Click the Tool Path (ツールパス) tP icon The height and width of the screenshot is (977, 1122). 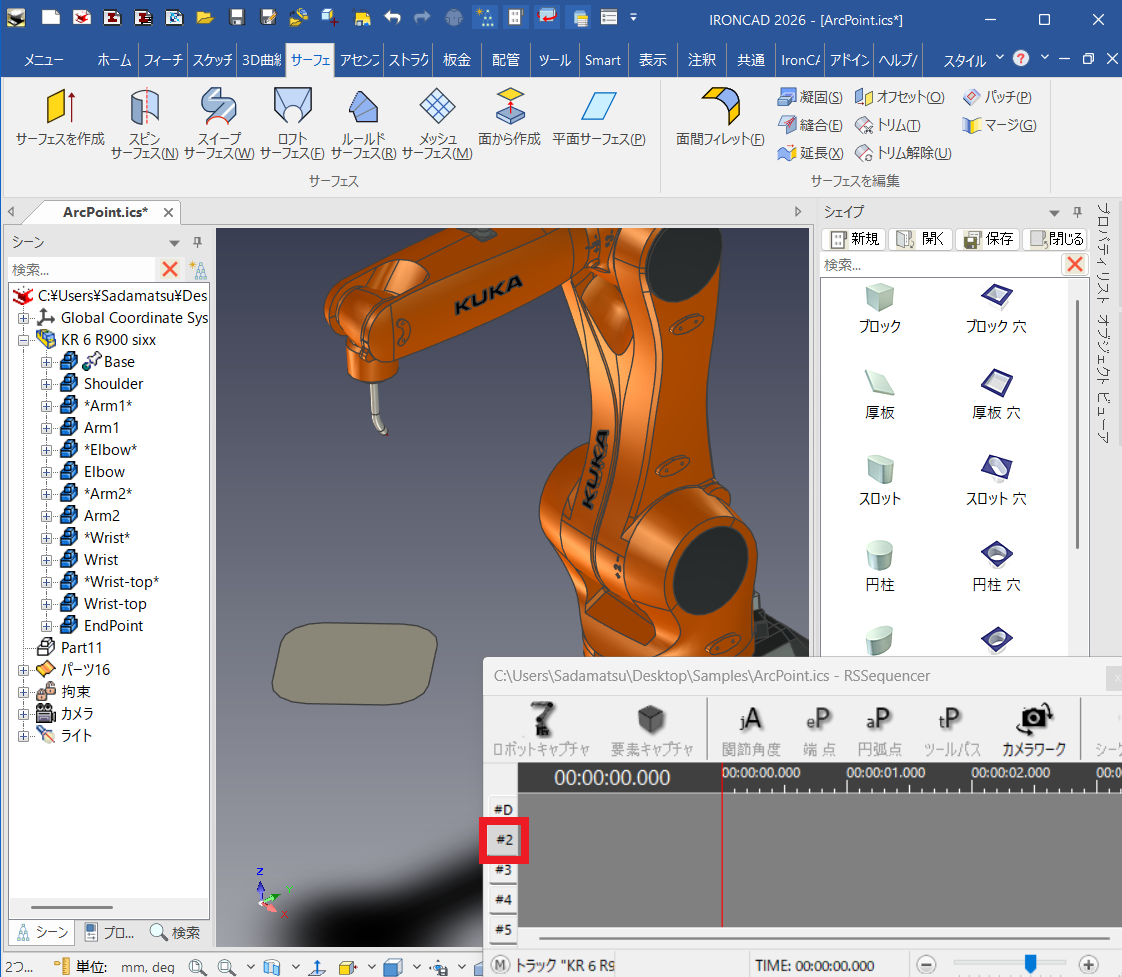(951, 729)
